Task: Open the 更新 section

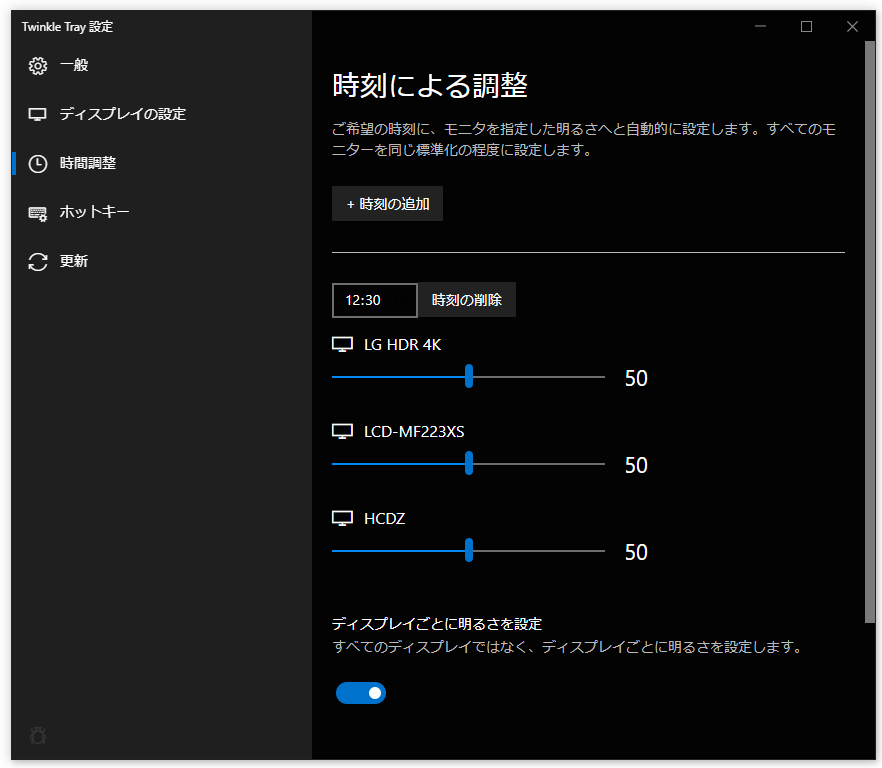Action: [160, 261]
